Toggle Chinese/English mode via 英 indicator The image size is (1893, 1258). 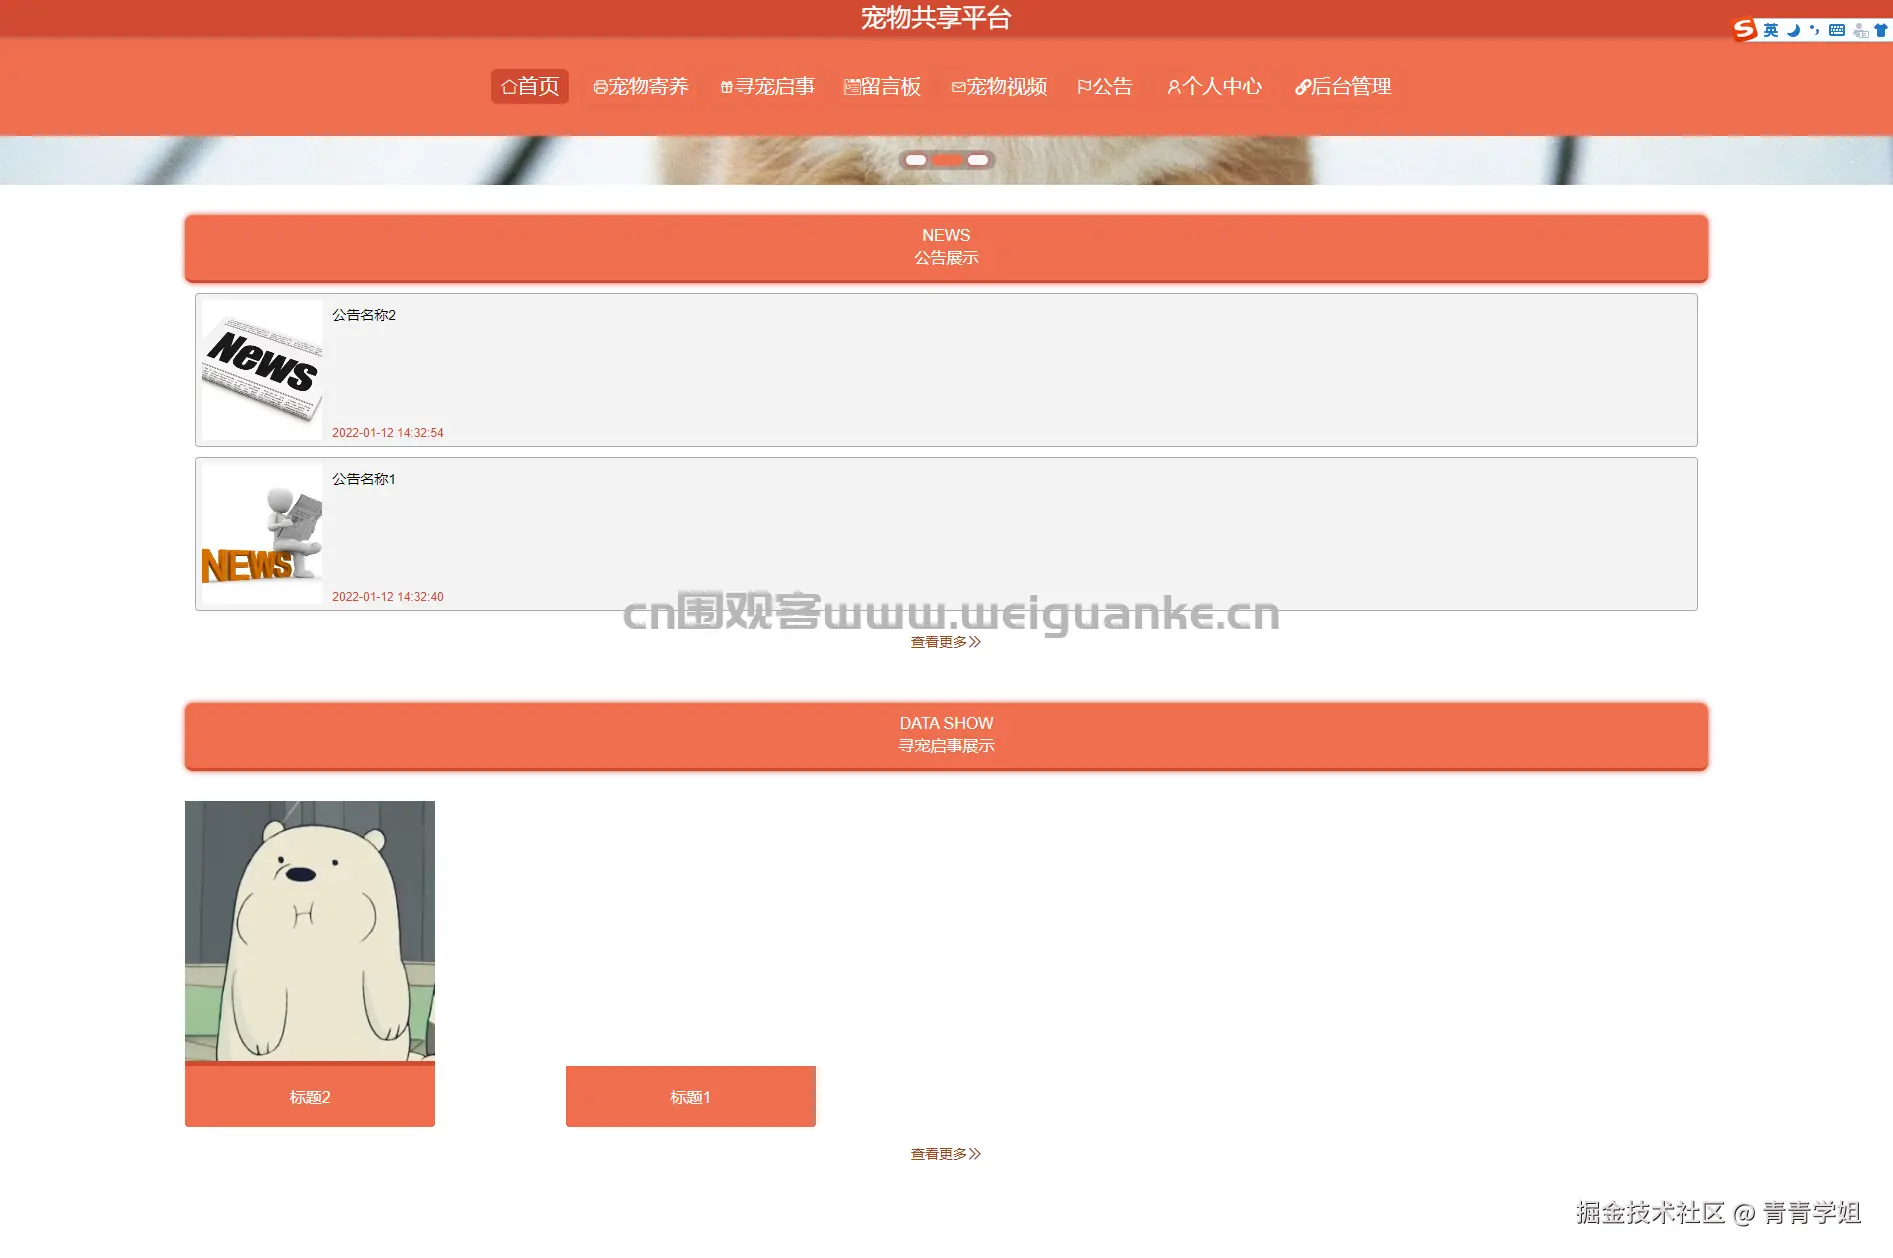(1770, 30)
